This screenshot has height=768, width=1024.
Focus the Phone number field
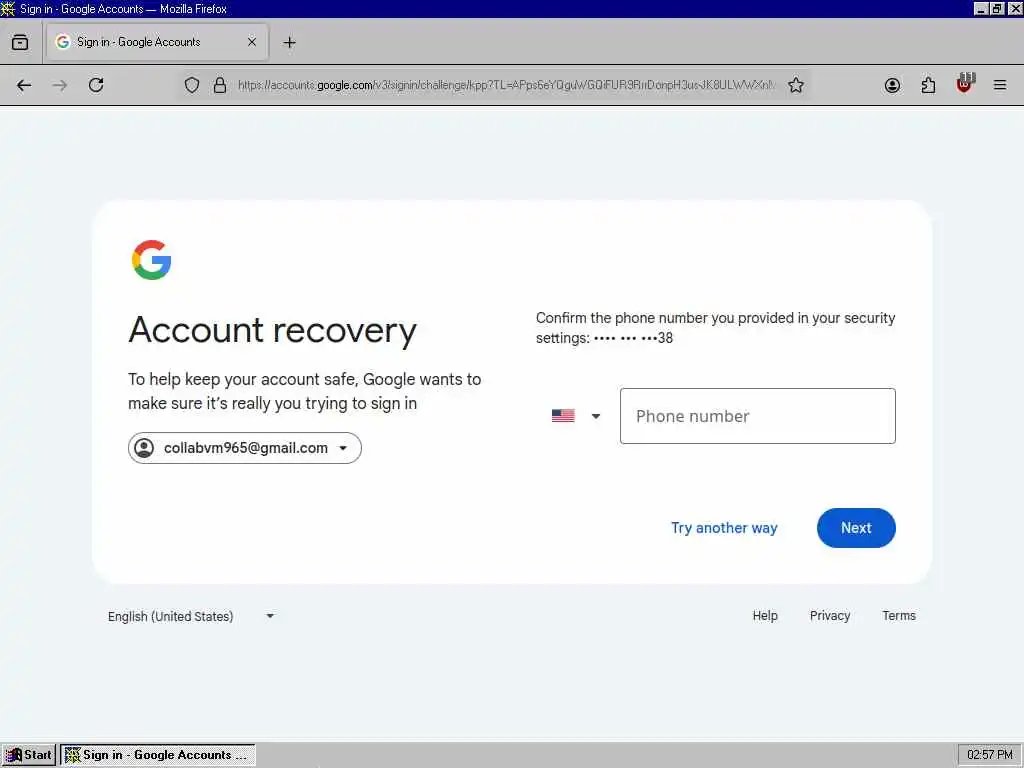click(x=758, y=416)
